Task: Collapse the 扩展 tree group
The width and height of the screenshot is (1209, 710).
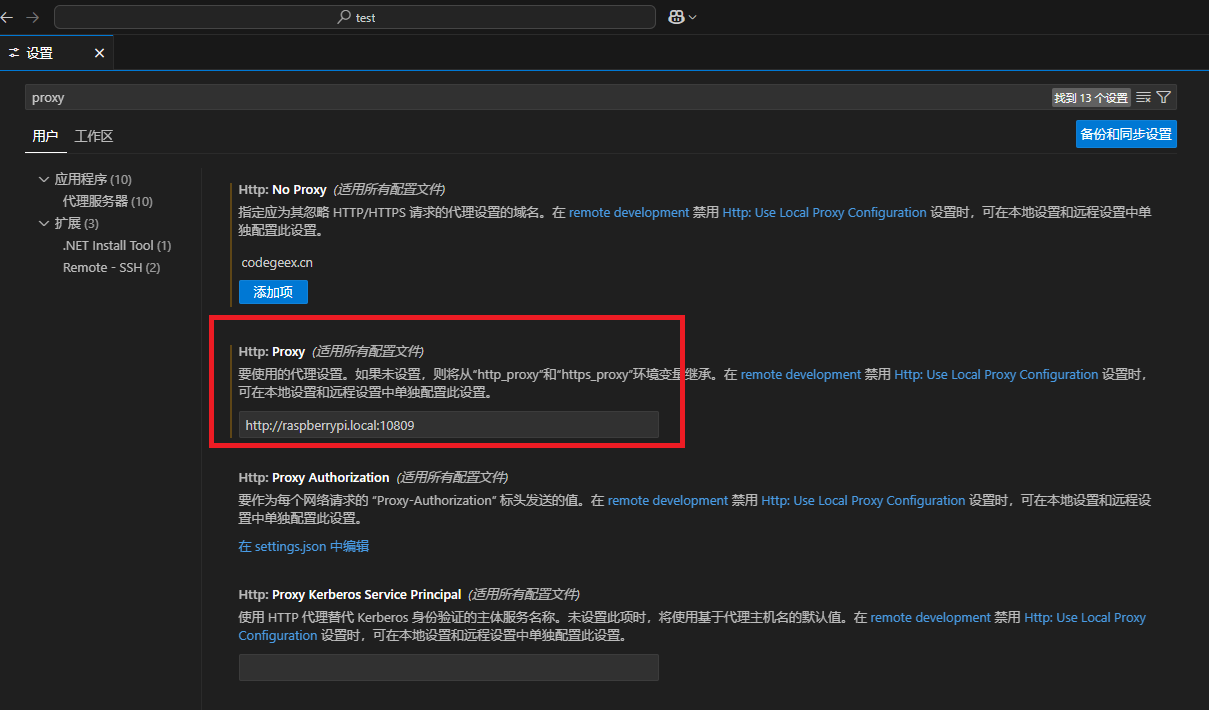Action: pos(44,223)
